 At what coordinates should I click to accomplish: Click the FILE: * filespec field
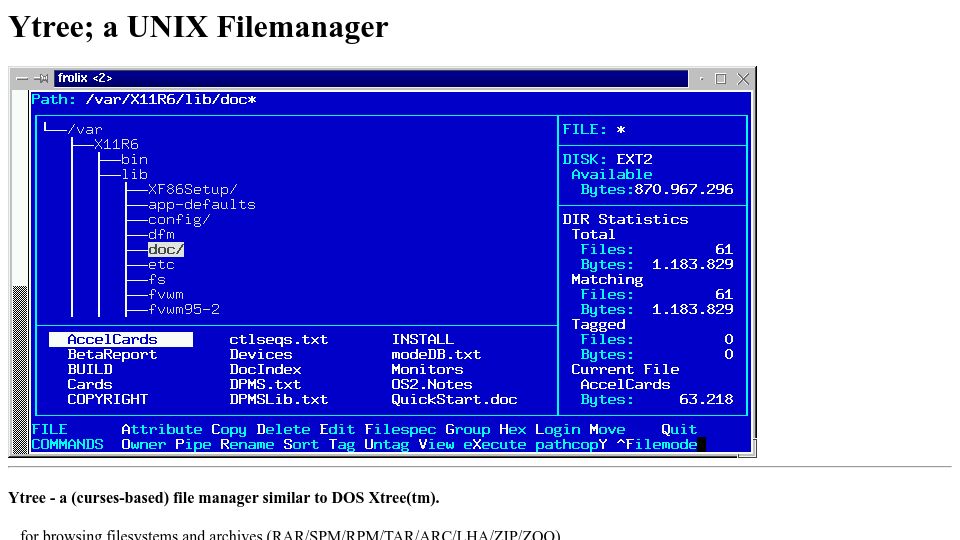594,129
